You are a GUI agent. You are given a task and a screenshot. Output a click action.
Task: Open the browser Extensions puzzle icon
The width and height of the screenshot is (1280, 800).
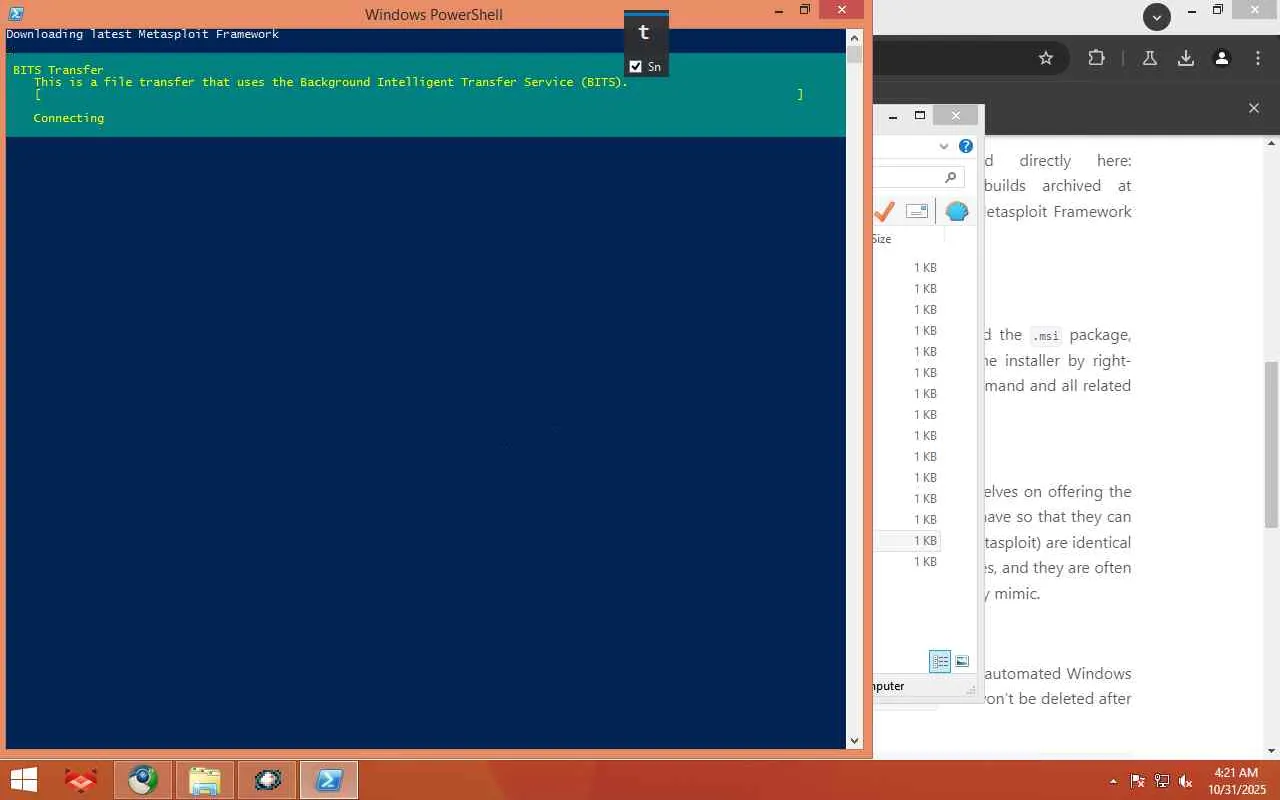coord(1096,58)
